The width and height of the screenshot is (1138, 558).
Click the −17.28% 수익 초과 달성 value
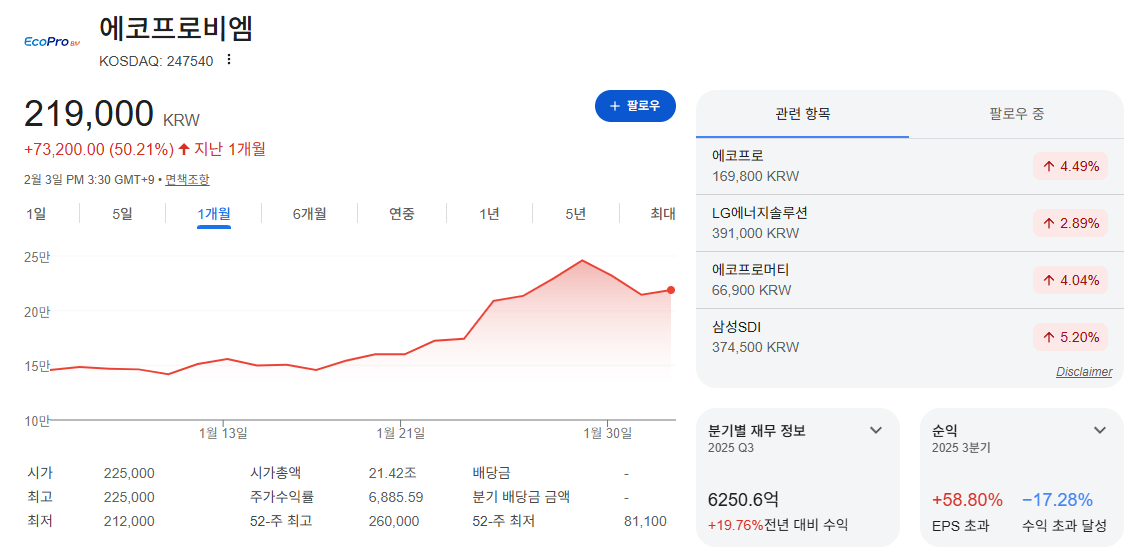1057,500
